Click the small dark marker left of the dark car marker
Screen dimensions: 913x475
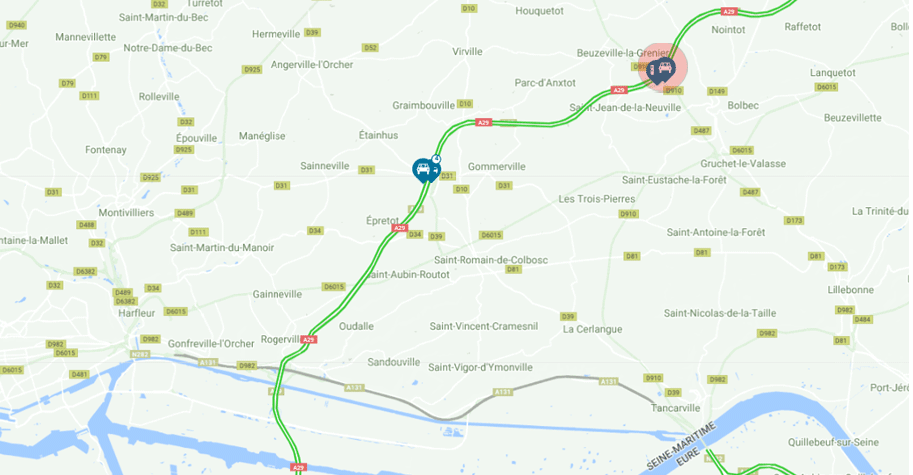[x=652, y=72]
